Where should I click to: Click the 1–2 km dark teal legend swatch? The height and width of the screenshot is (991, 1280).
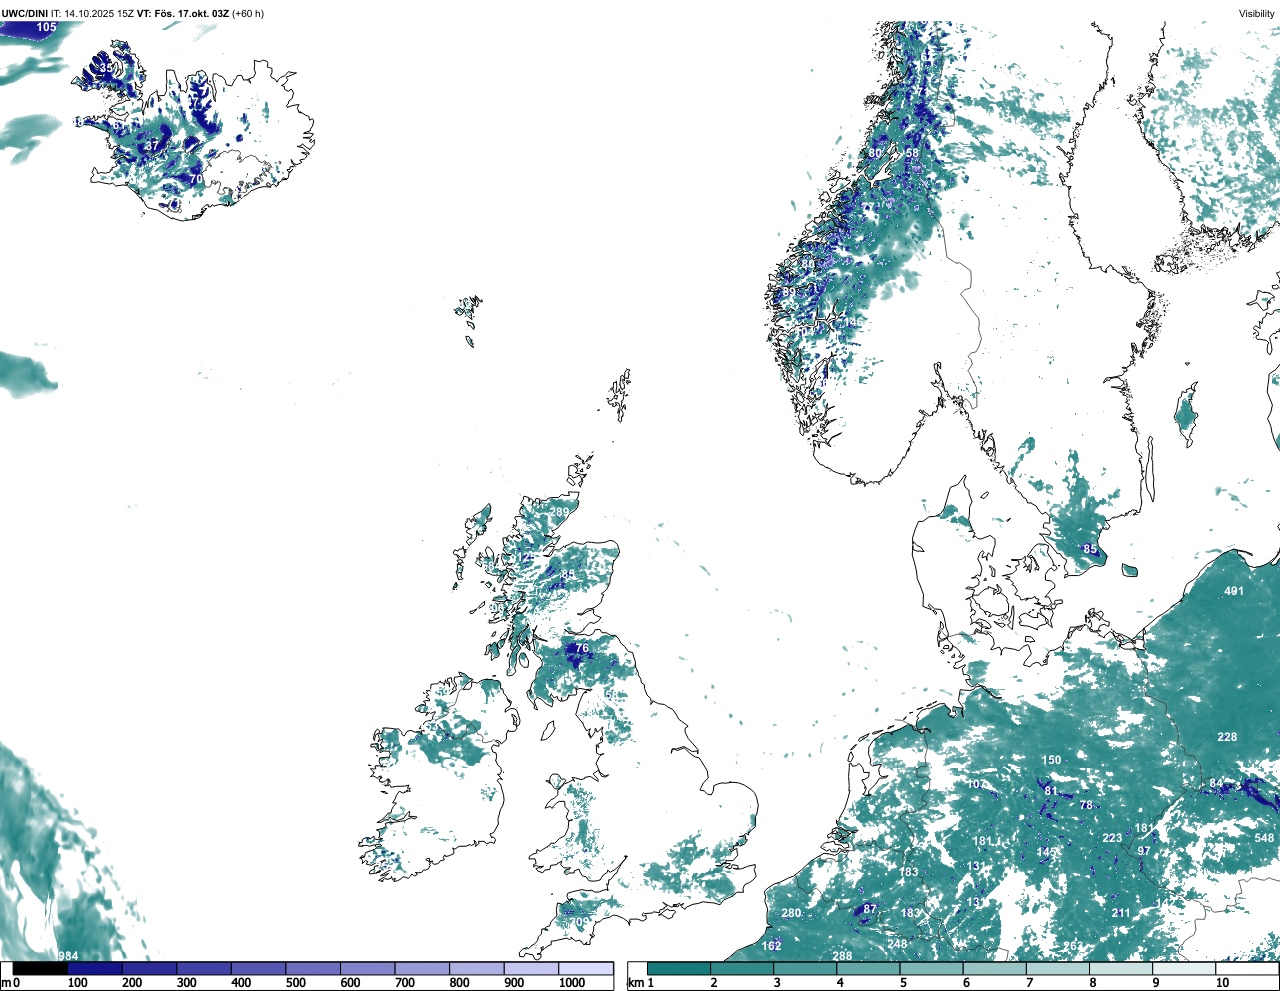point(679,968)
